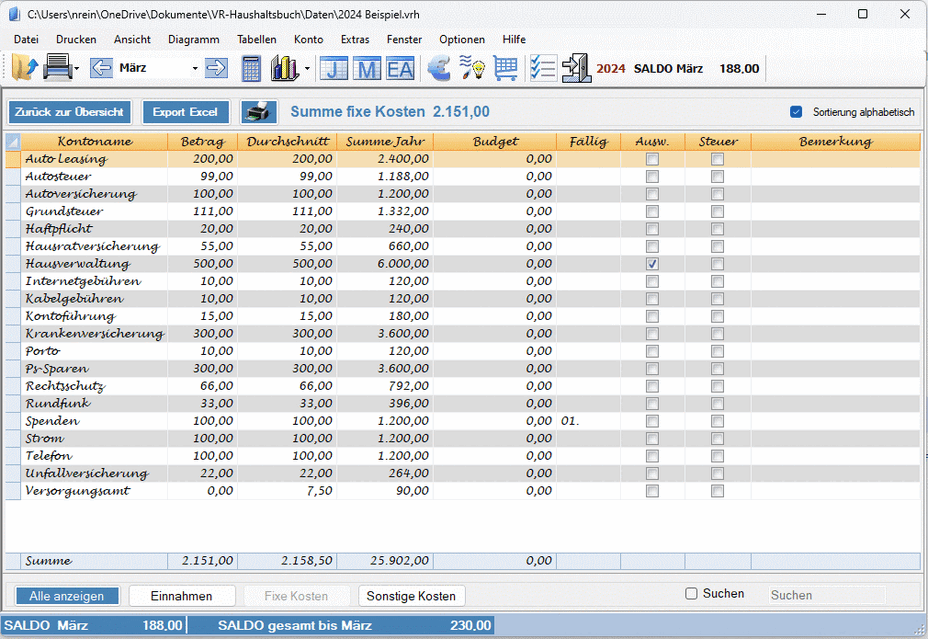Open the Tabellen menu
This screenshot has height=639, width=928.
tap(257, 39)
